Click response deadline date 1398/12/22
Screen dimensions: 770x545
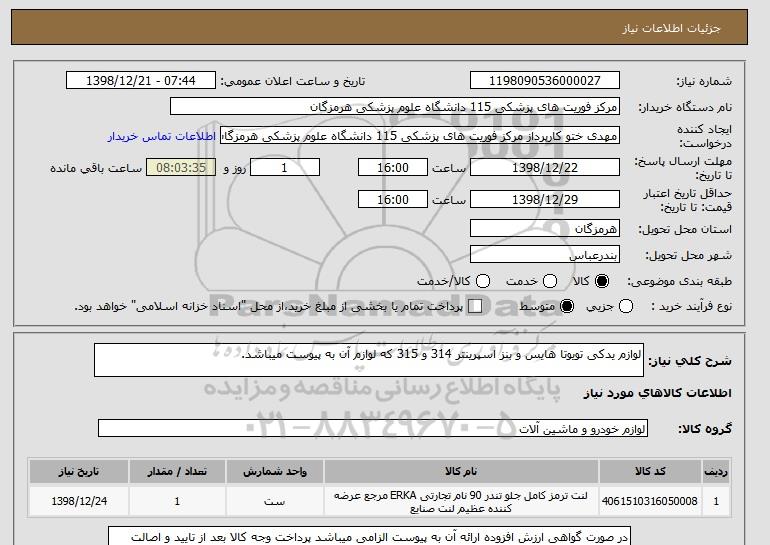pos(545,167)
